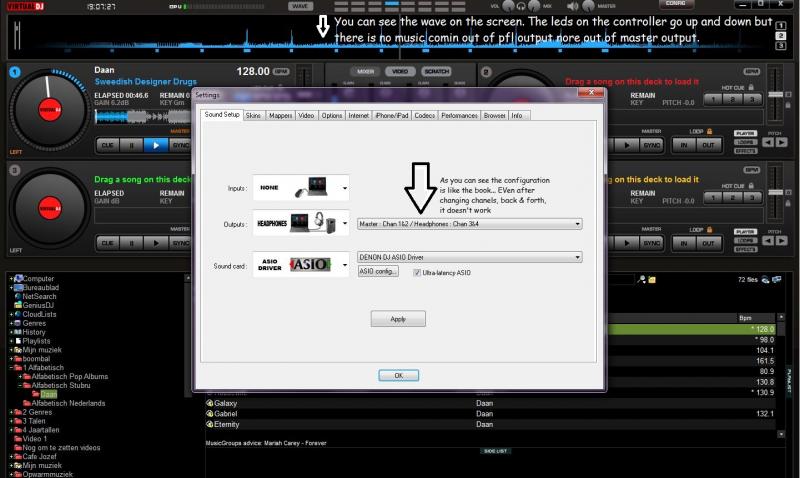Open the Mappers tab
Screen dimensions: 800x478
280,116
